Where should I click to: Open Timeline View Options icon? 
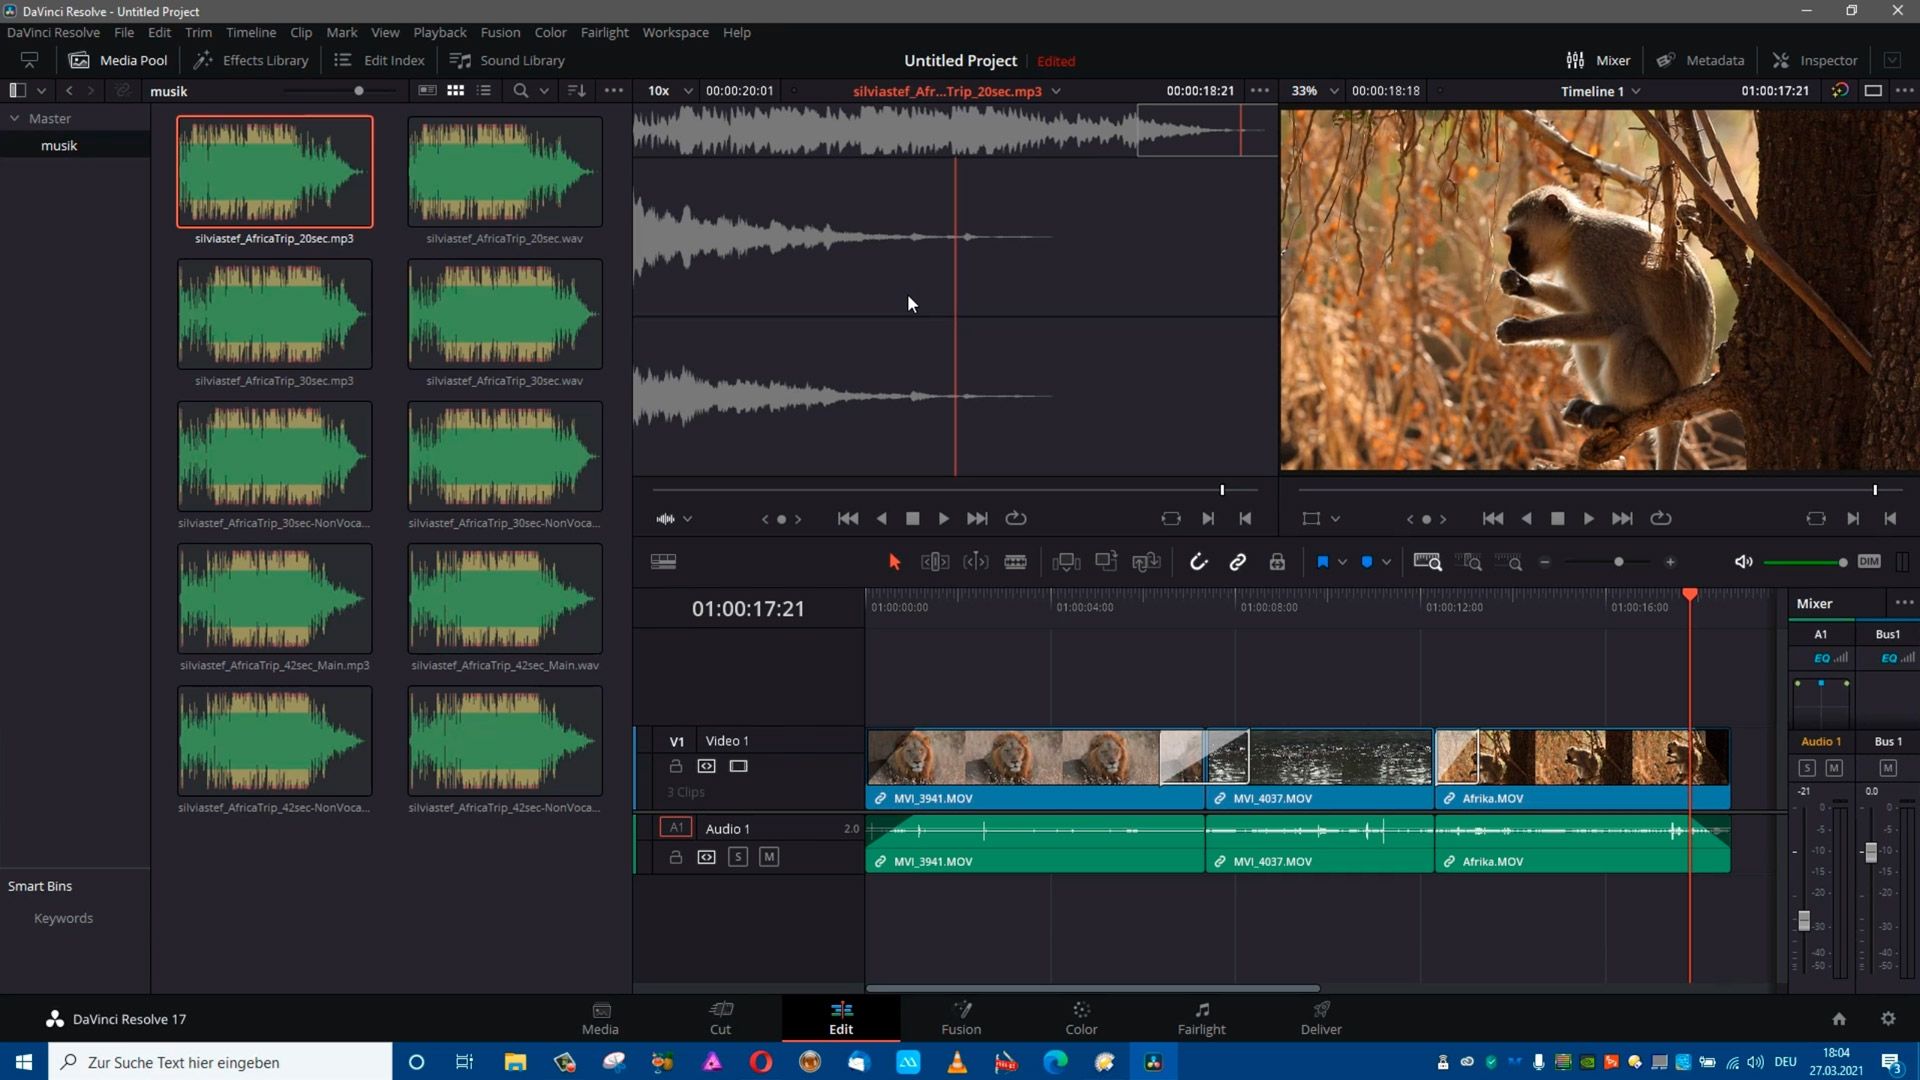click(663, 562)
